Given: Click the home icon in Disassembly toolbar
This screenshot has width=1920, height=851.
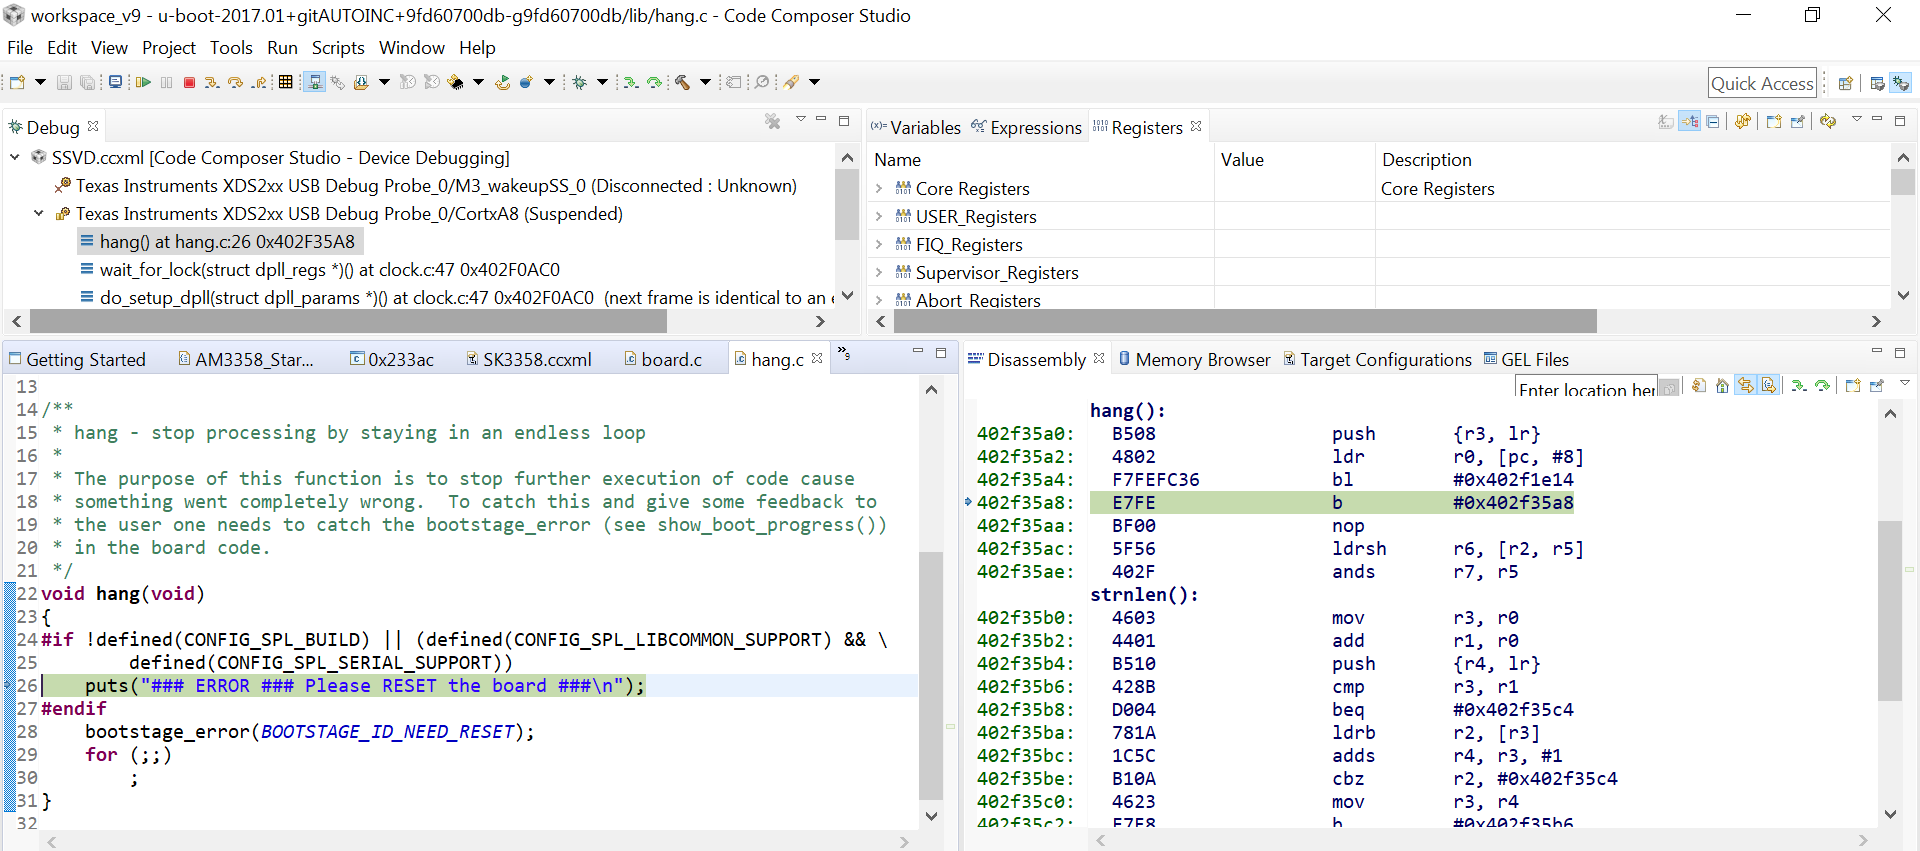Looking at the screenshot, I should click(x=1722, y=385).
